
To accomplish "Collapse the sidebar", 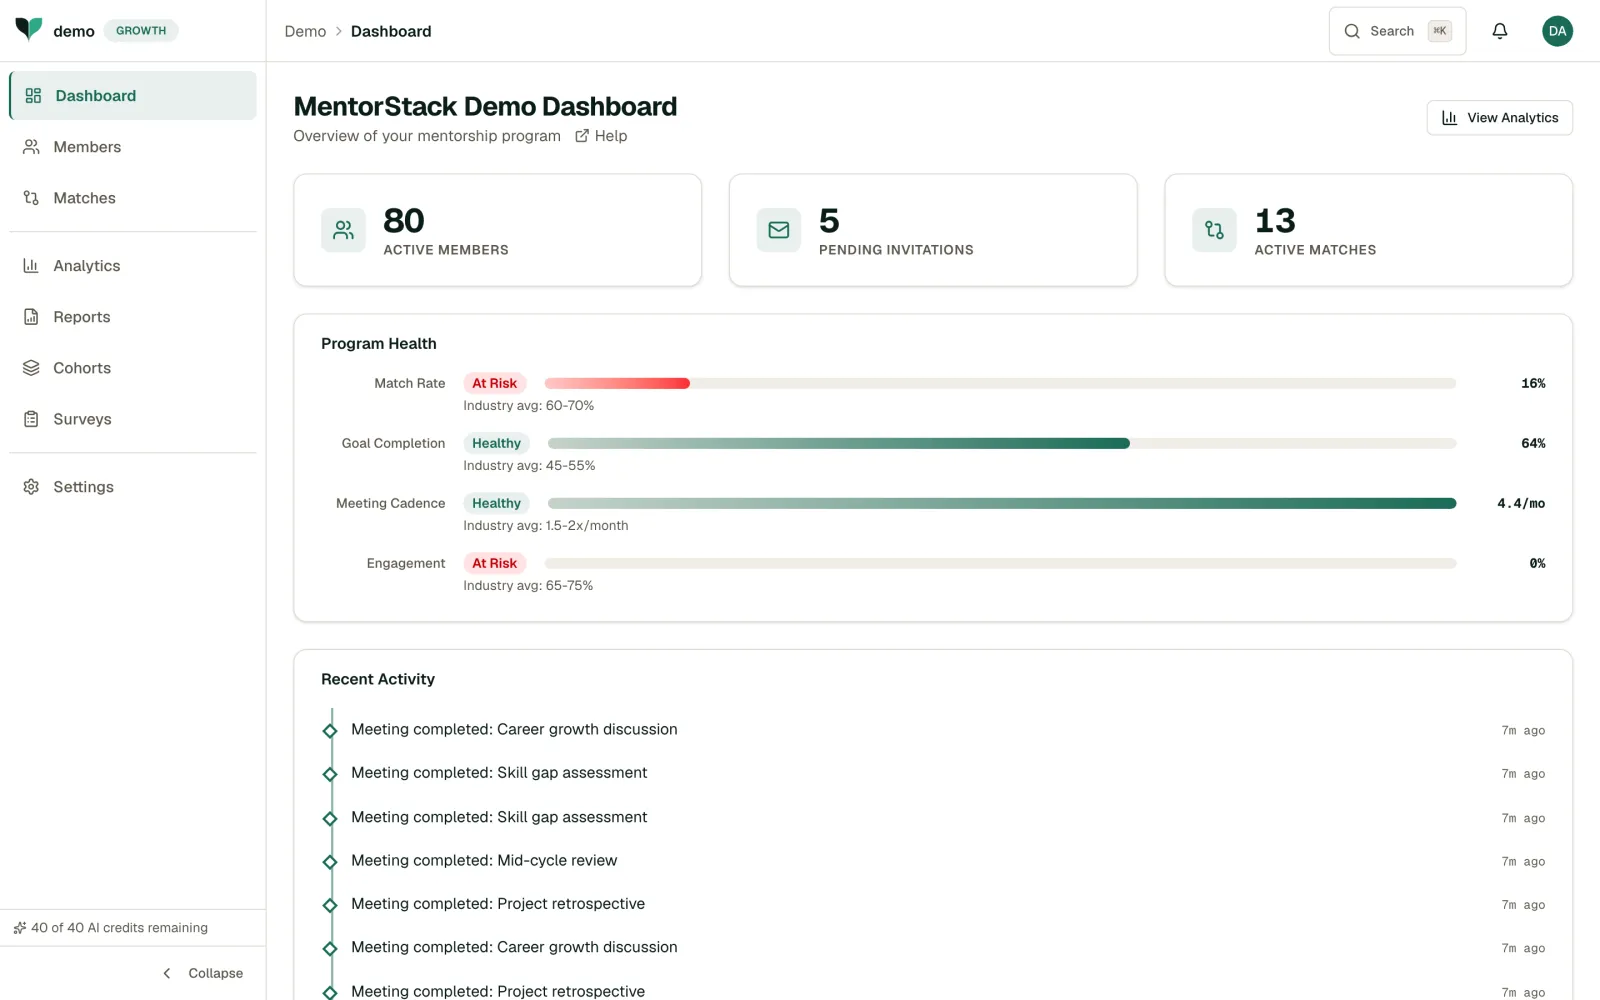I will point(203,973).
